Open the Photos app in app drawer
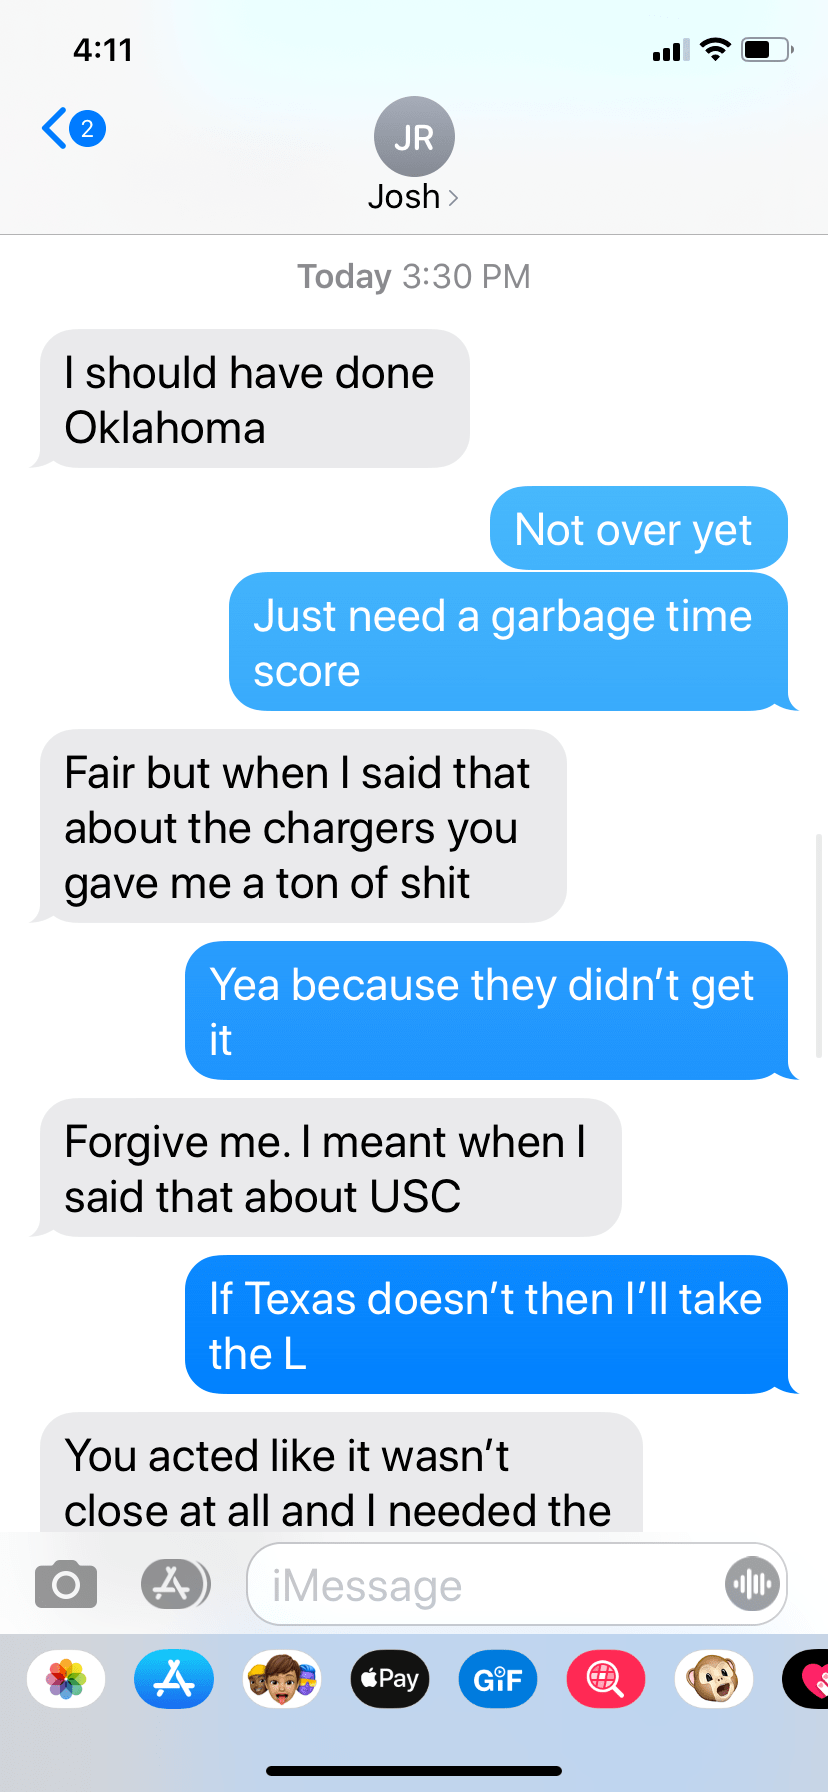The width and height of the screenshot is (828, 1792). point(66,1679)
